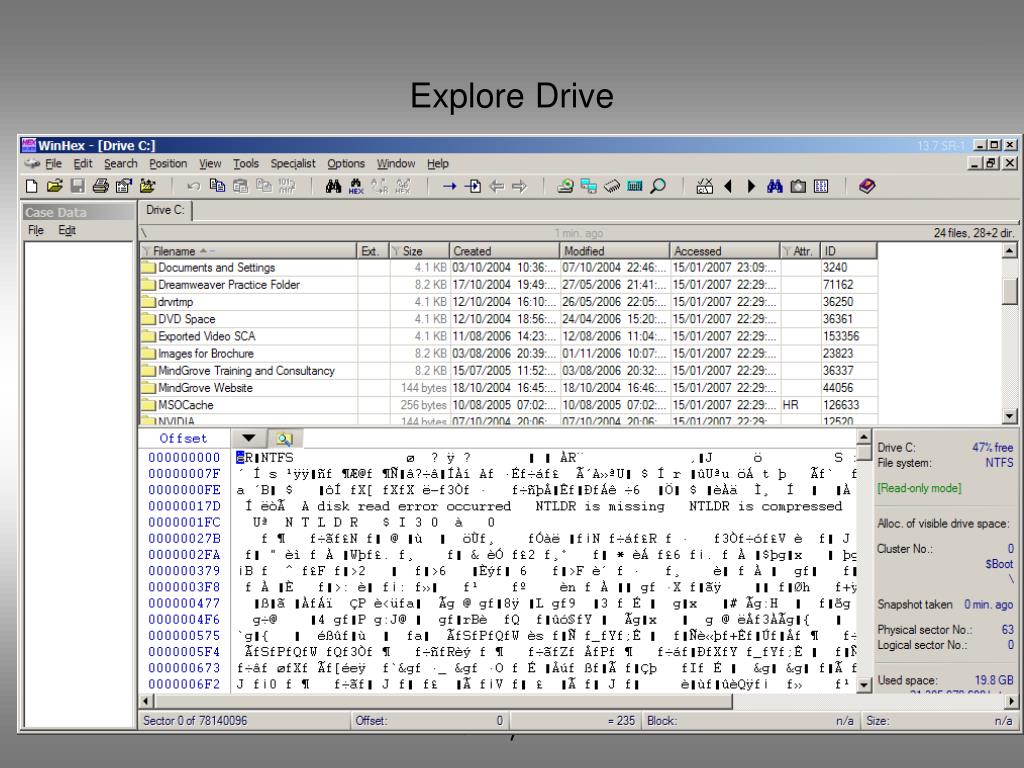This screenshot has height=768, width=1024.
Task: Select the DVD Space folder
Action: (x=508, y=319)
